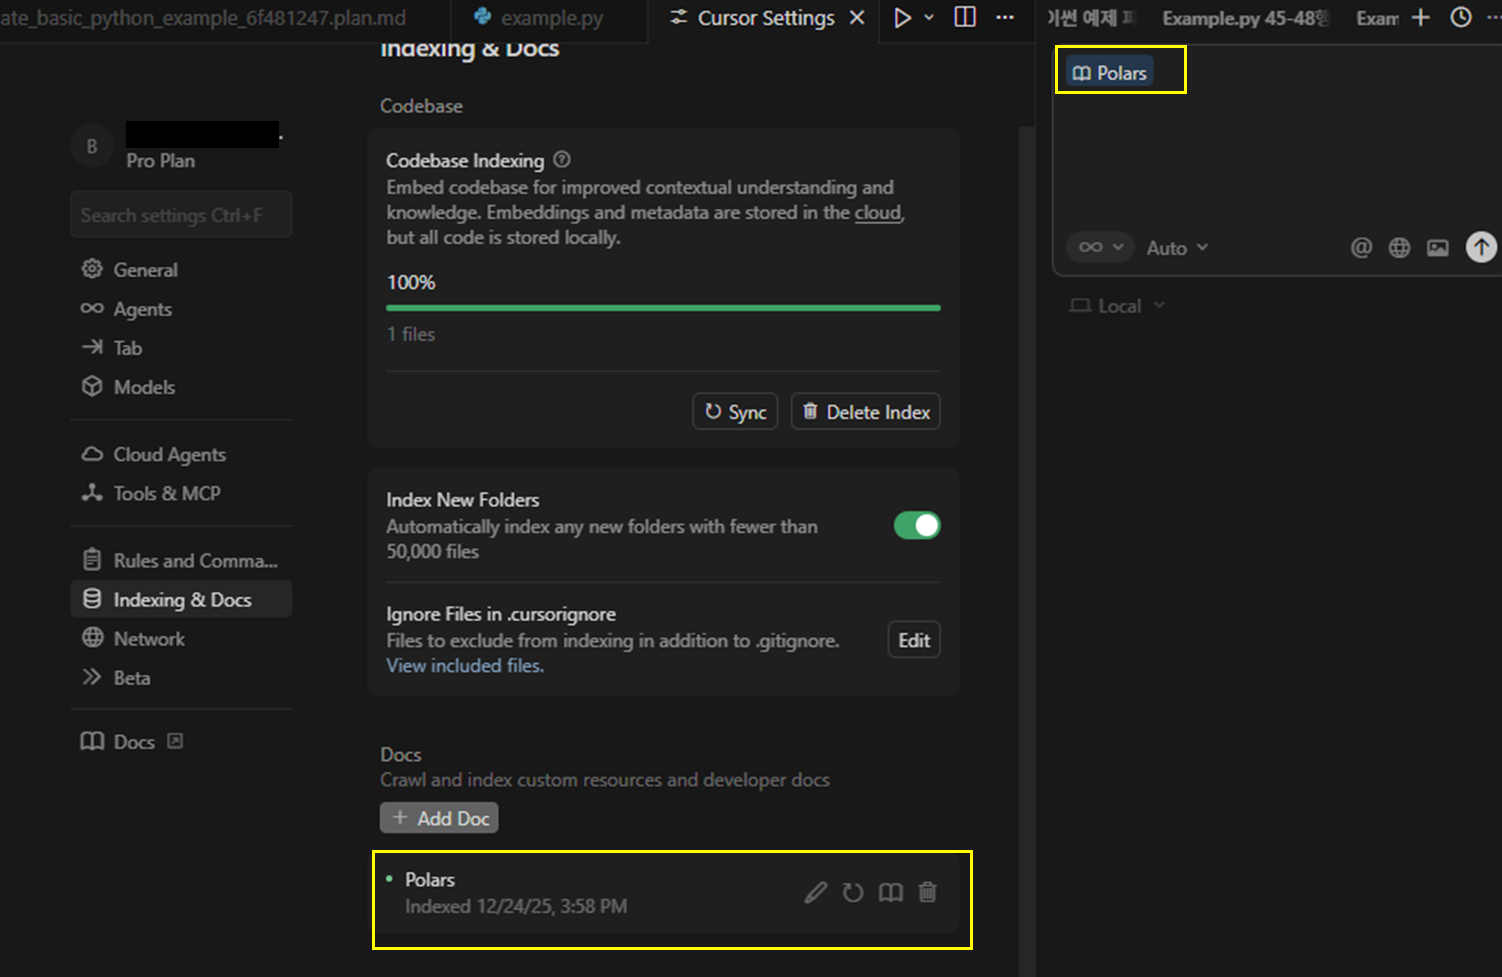Open the Auto model dropdown

coord(1177,248)
